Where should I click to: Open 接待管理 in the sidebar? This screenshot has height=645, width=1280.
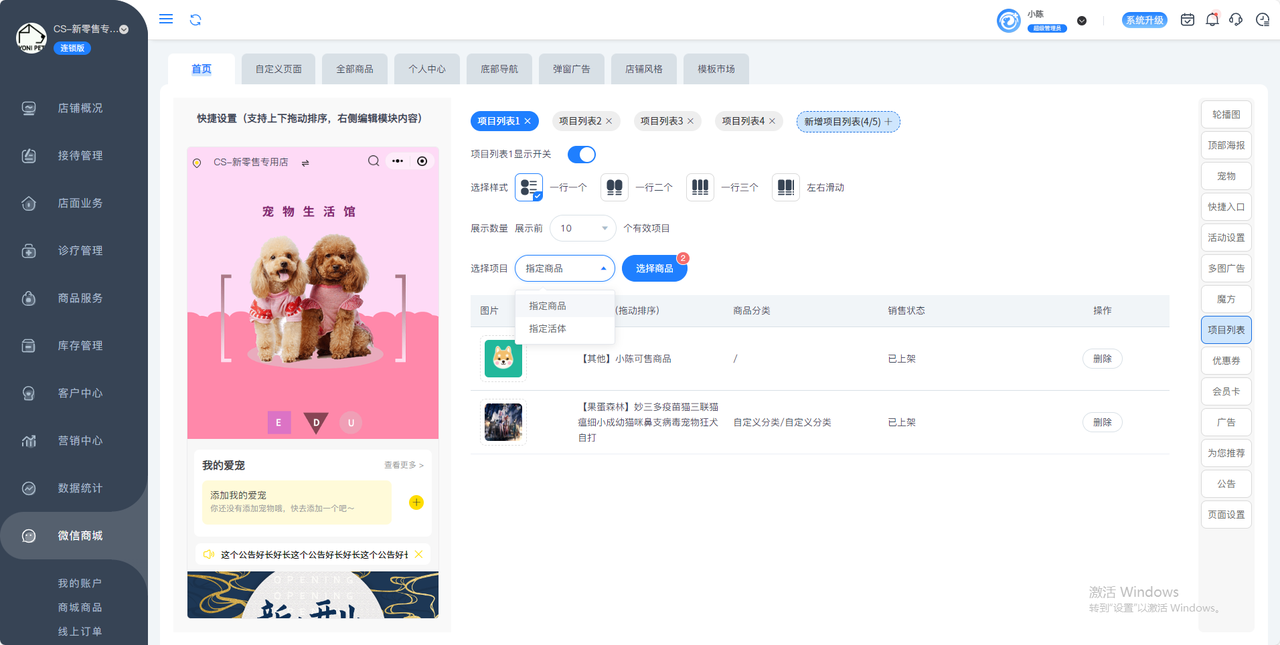pos(80,156)
